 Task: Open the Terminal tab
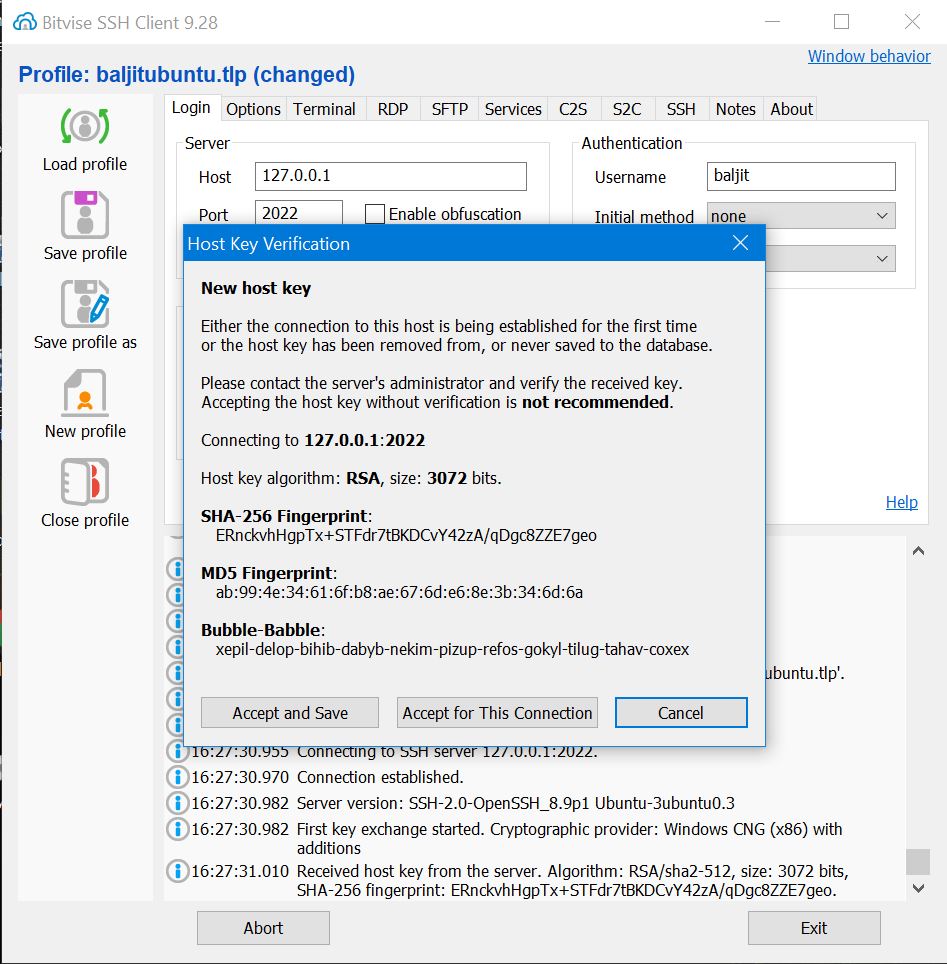pos(324,109)
